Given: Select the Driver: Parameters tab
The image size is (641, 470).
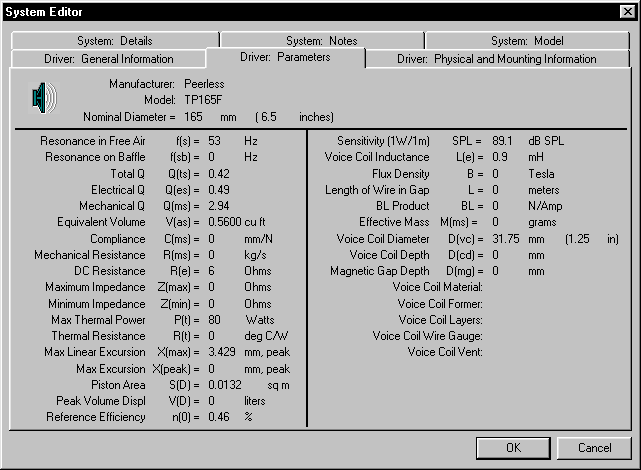Looking at the screenshot, I should [285, 57].
